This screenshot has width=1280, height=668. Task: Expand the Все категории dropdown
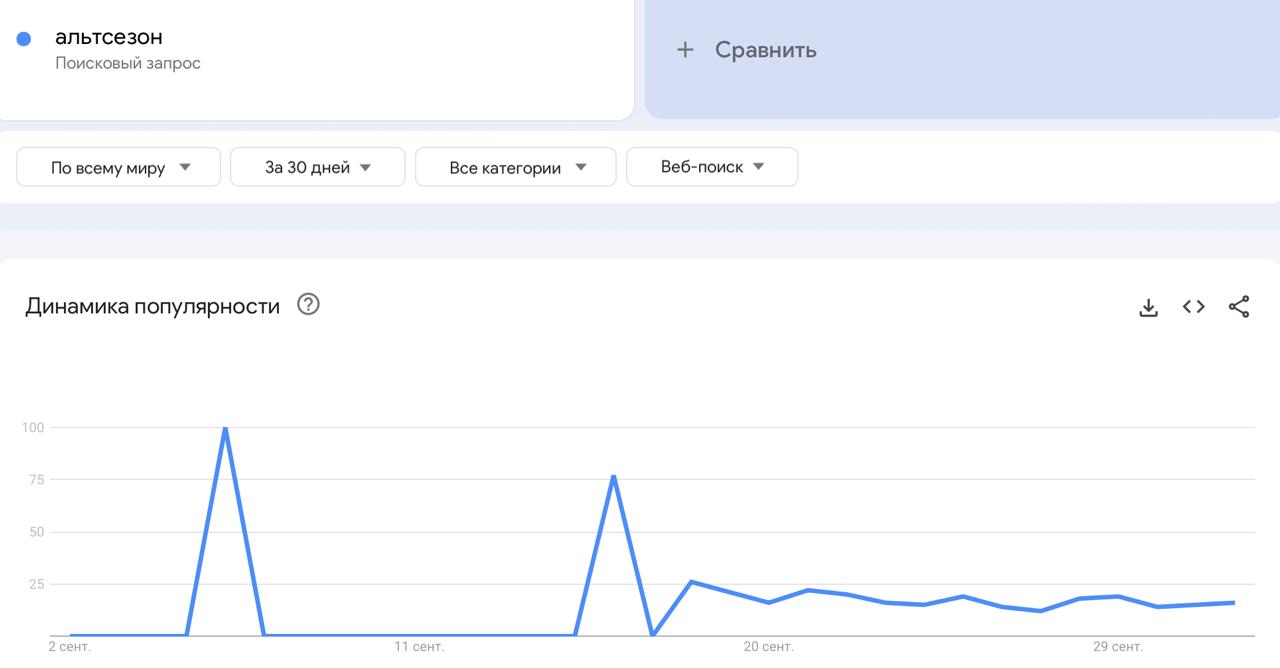(515, 167)
